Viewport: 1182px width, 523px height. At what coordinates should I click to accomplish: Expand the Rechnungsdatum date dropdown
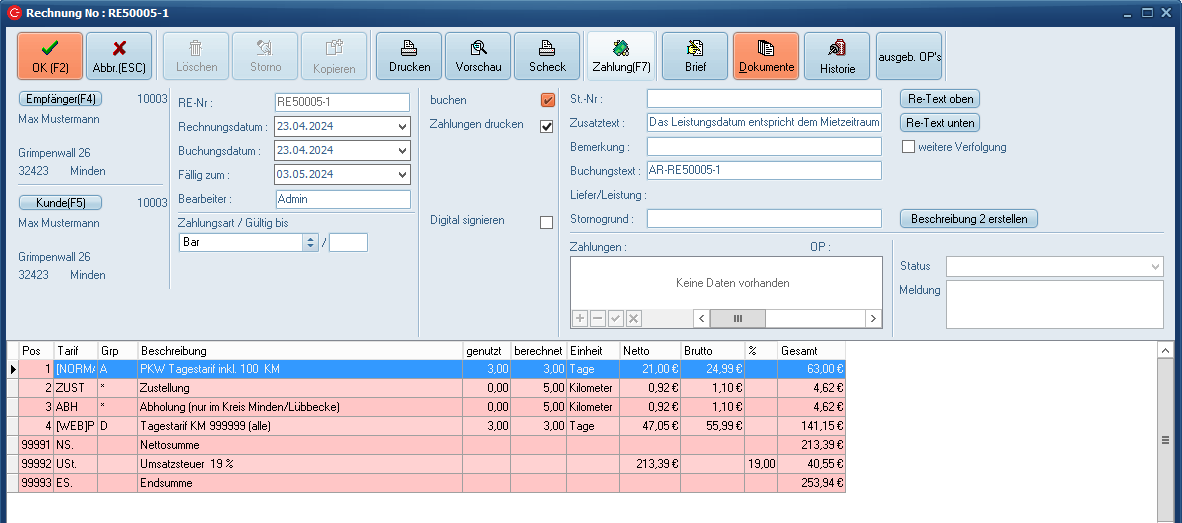pos(402,127)
